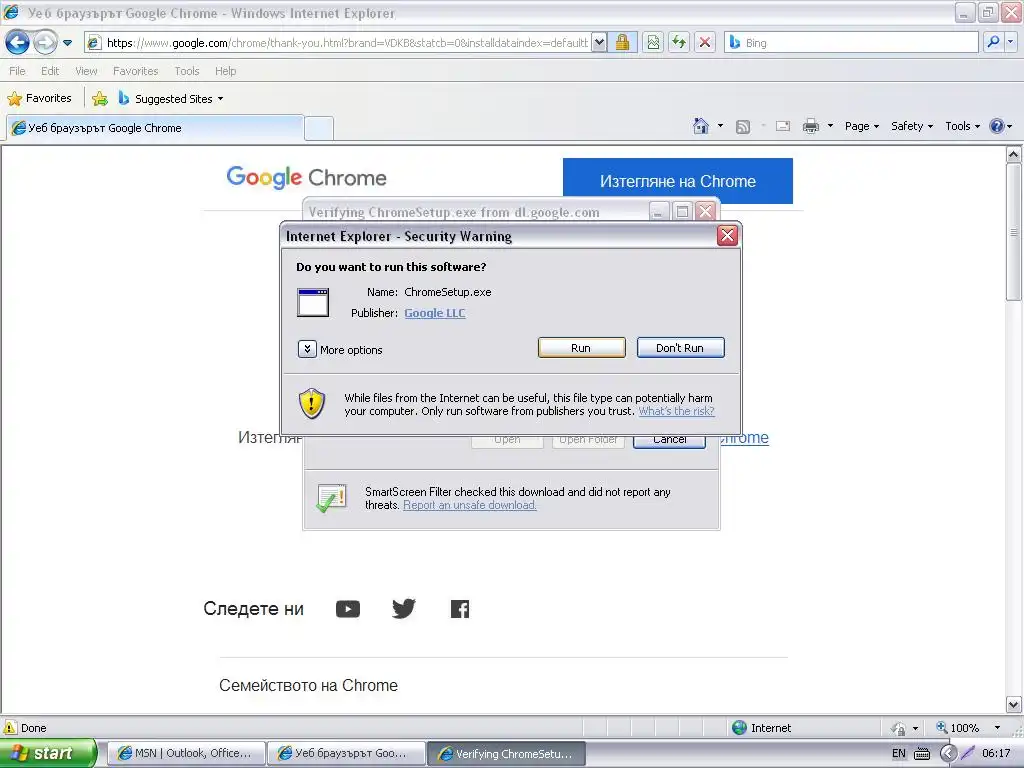Screen dimensions: 1024x768
Task: Click the What's the risk link
Action: point(677,411)
